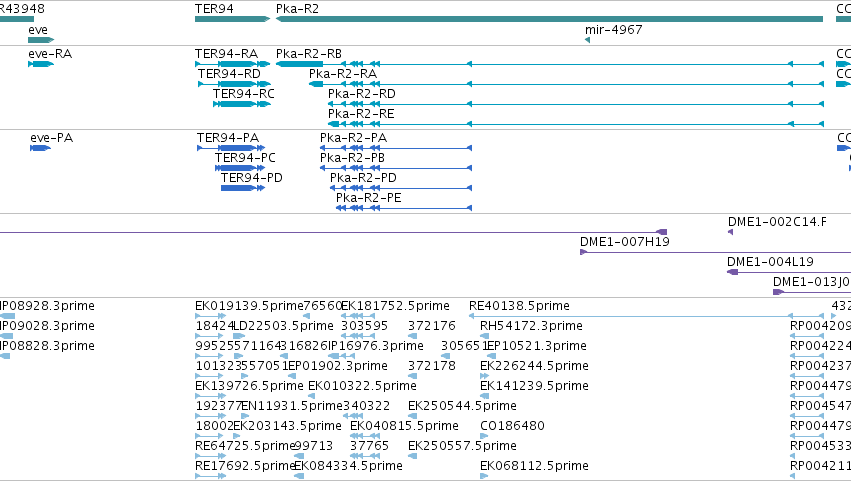This screenshot has width=851, height=481.
Task: Click the TER94 gene label
Action: click(214, 9)
